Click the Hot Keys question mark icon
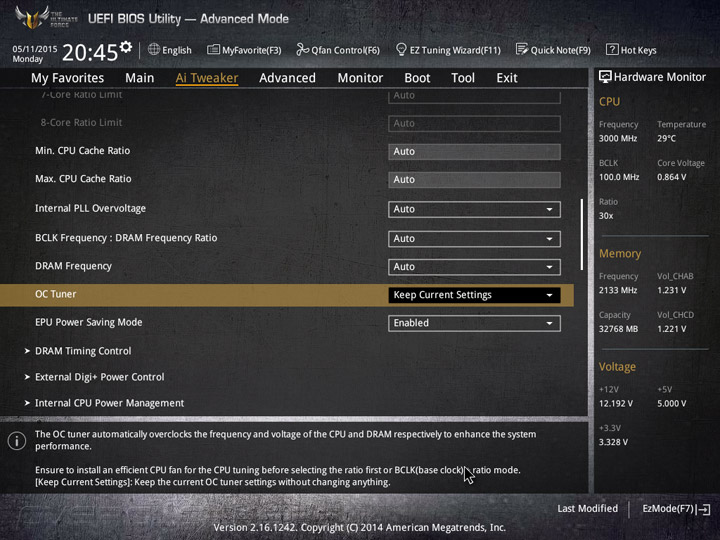720x540 pixels. pyautogui.click(x=612, y=50)
